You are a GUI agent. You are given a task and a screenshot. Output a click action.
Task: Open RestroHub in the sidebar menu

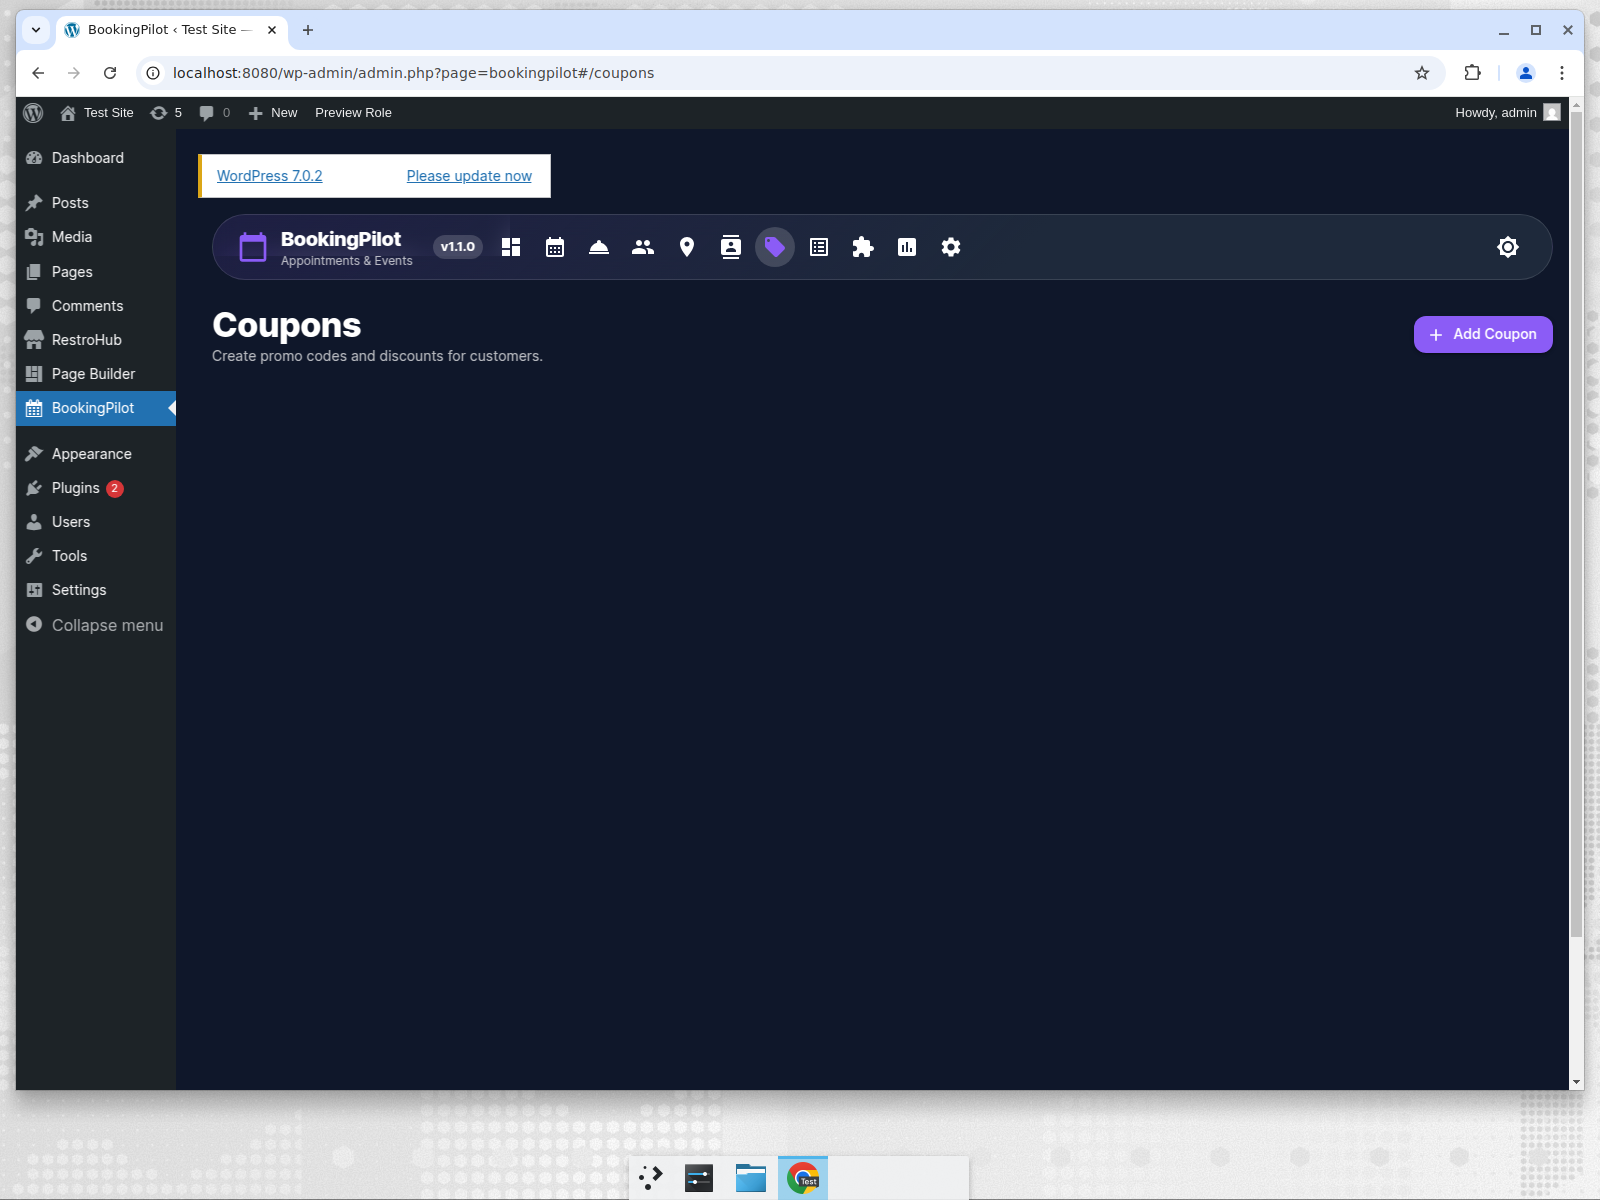click(x=96, y=340)
